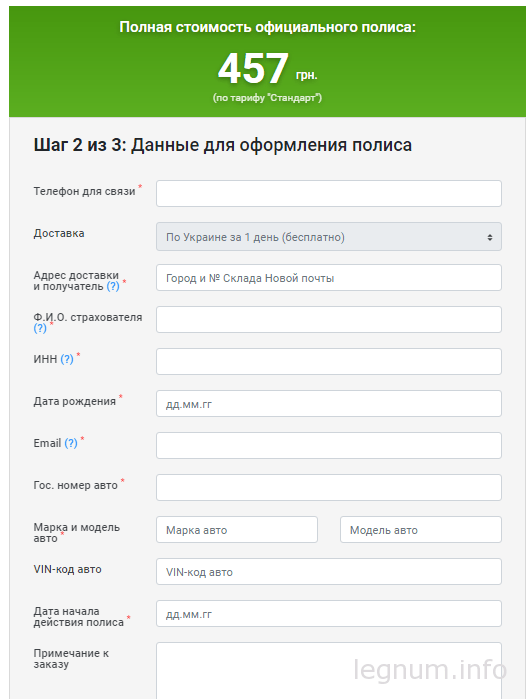Focus the Ф.И.О. страхователя input
This screenshot has height=699, width=532.
point(329,320)
